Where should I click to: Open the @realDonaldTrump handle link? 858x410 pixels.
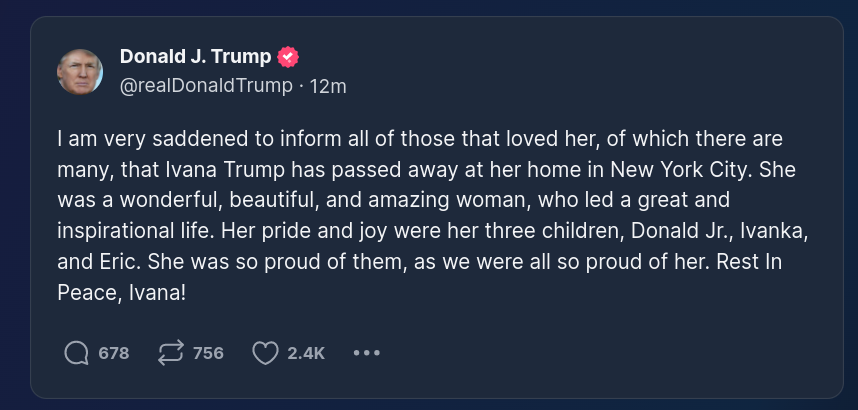click(206, 86)
